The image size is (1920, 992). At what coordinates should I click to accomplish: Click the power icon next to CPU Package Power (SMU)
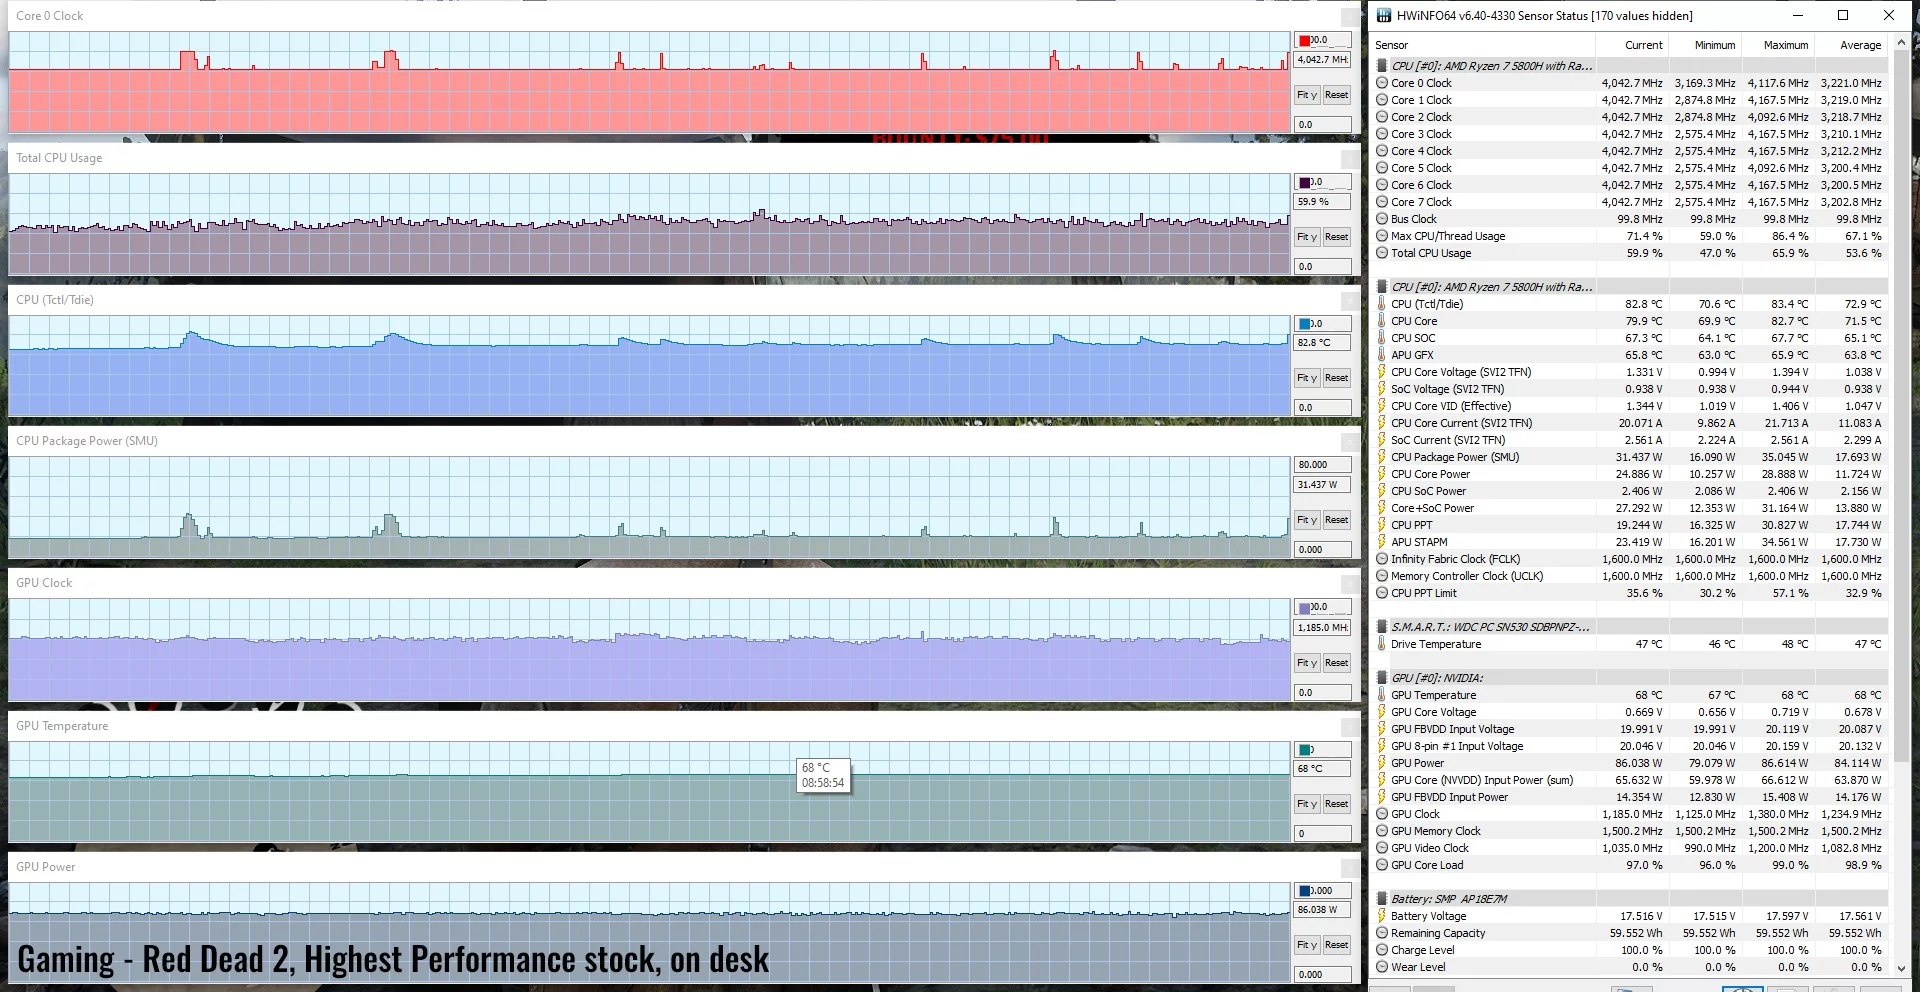(x=1382, y=457)
